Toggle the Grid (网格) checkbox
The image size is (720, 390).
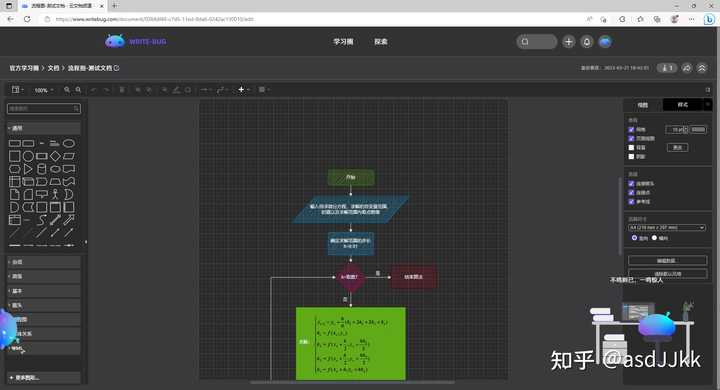[631, 130]
